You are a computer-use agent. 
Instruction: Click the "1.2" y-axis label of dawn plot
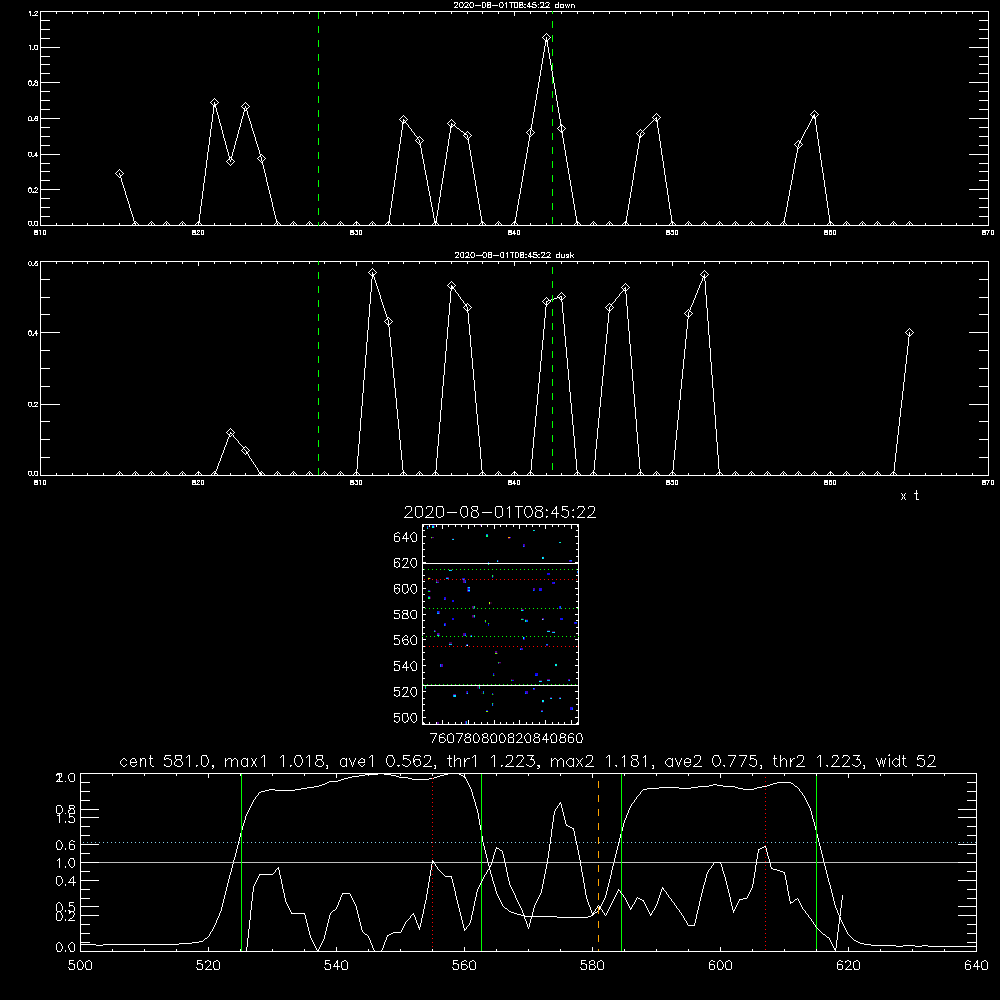tap(34, 13)
